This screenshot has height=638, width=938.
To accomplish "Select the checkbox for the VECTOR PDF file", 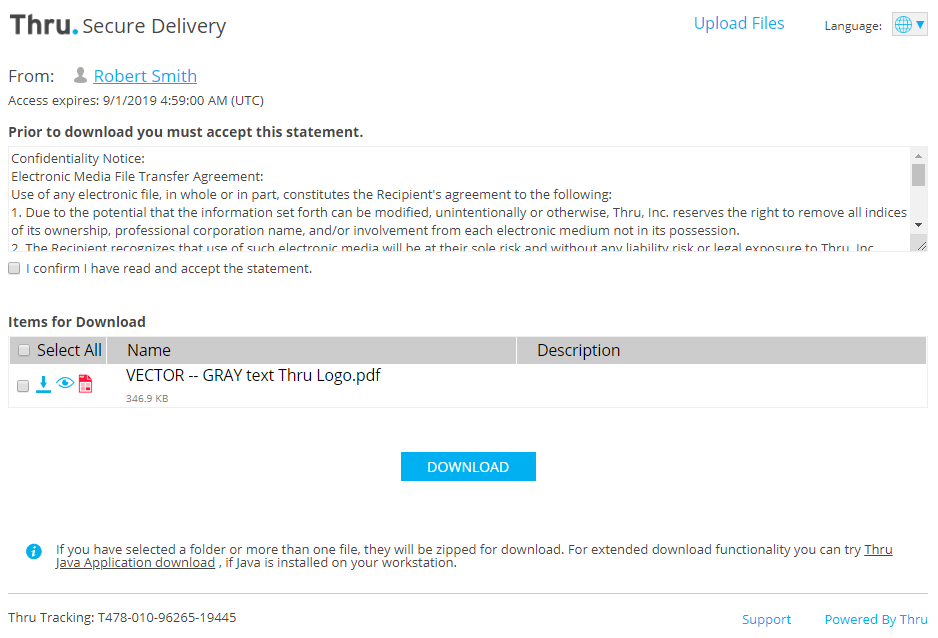I will (x=24, y=386).
